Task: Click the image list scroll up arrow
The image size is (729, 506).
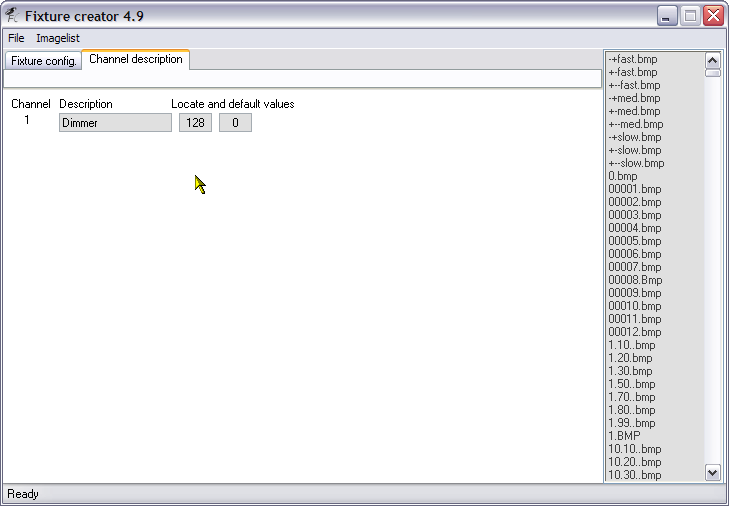Action: (712, 60)
